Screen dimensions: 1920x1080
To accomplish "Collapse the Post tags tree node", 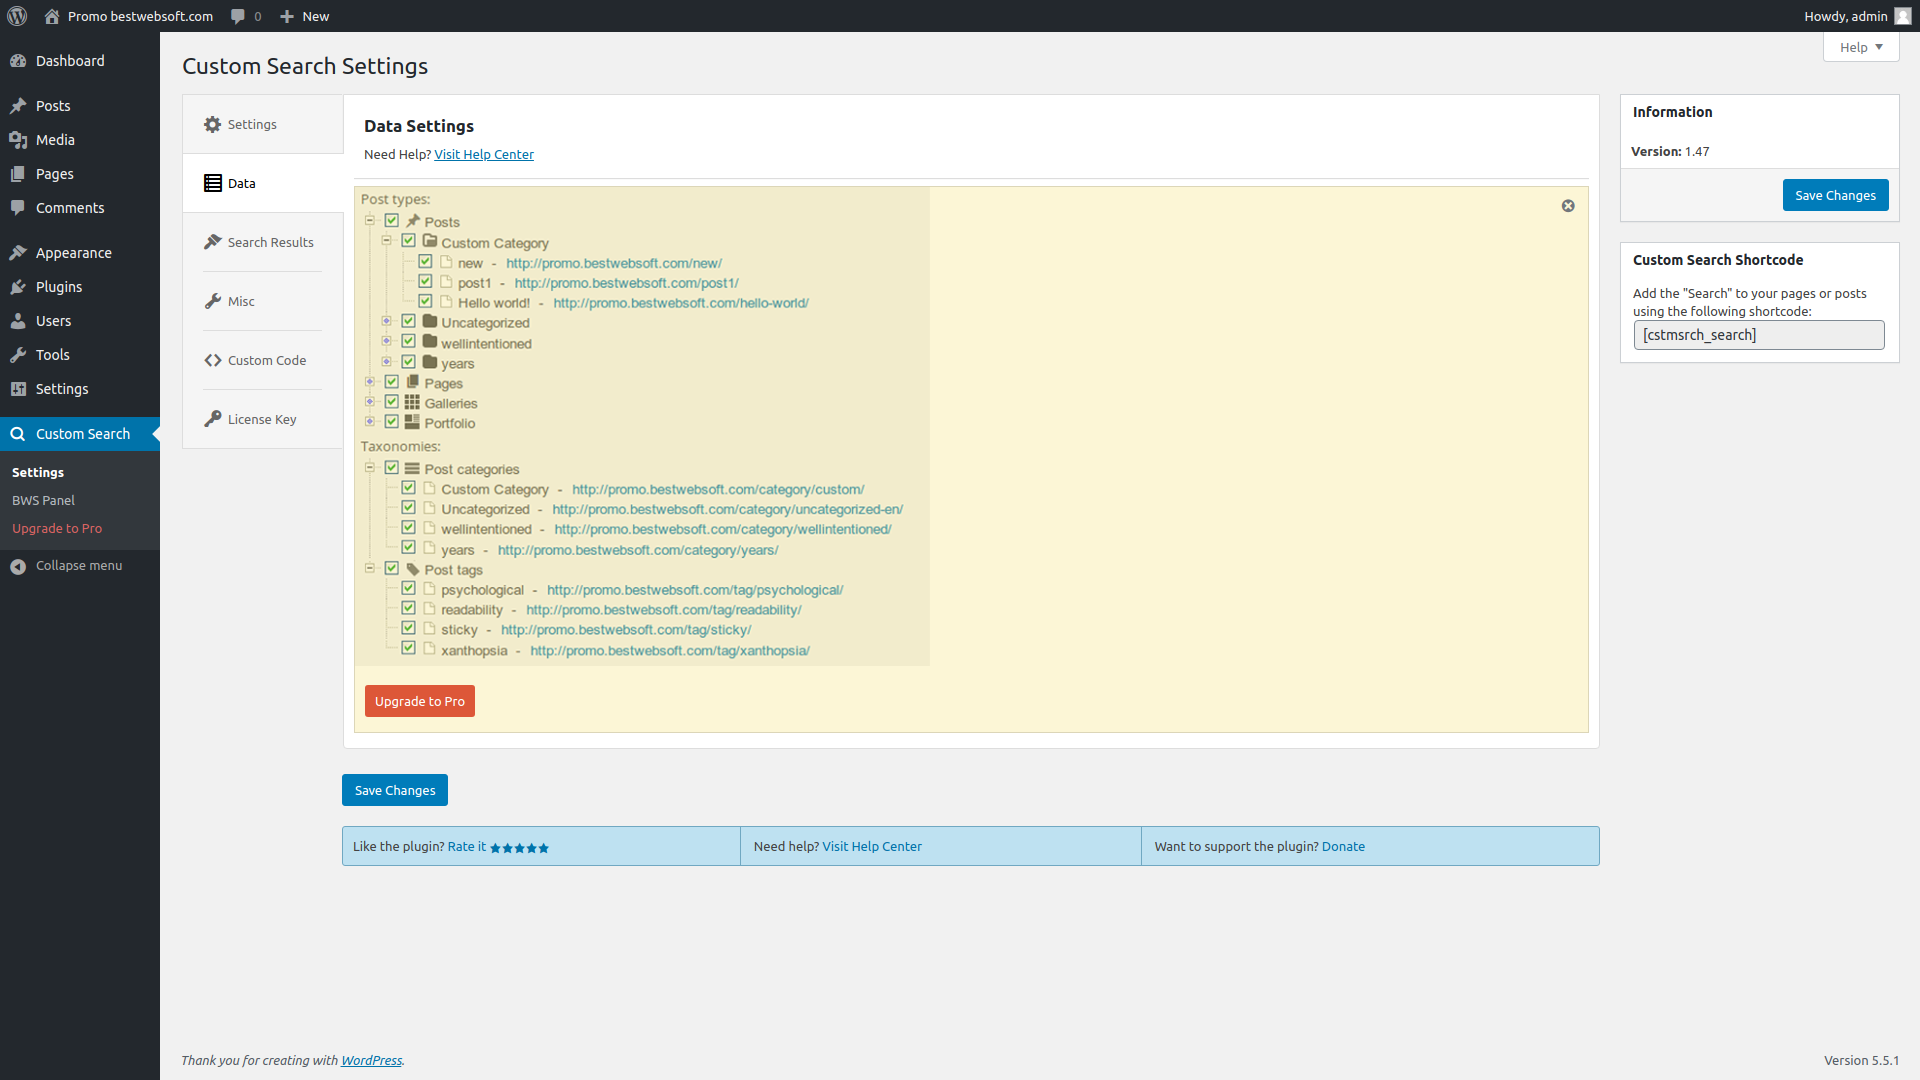I will (370, 568).
